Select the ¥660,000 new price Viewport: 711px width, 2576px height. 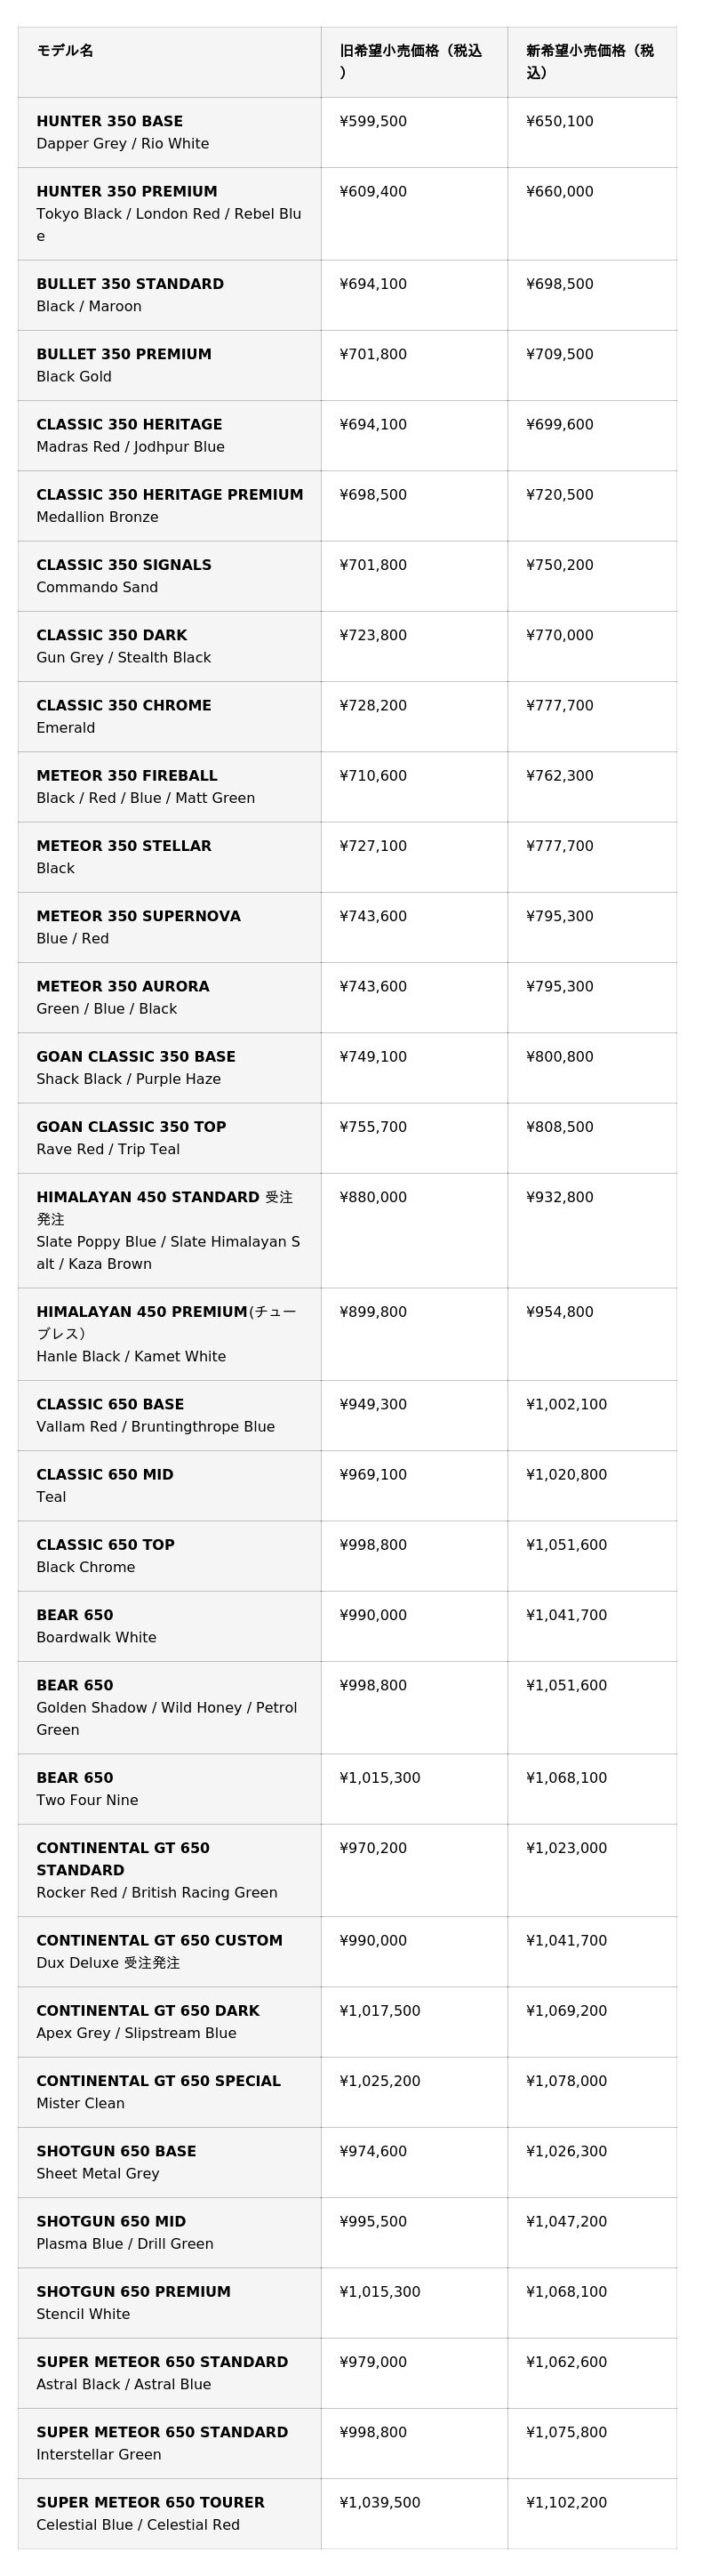pos(559,191)
